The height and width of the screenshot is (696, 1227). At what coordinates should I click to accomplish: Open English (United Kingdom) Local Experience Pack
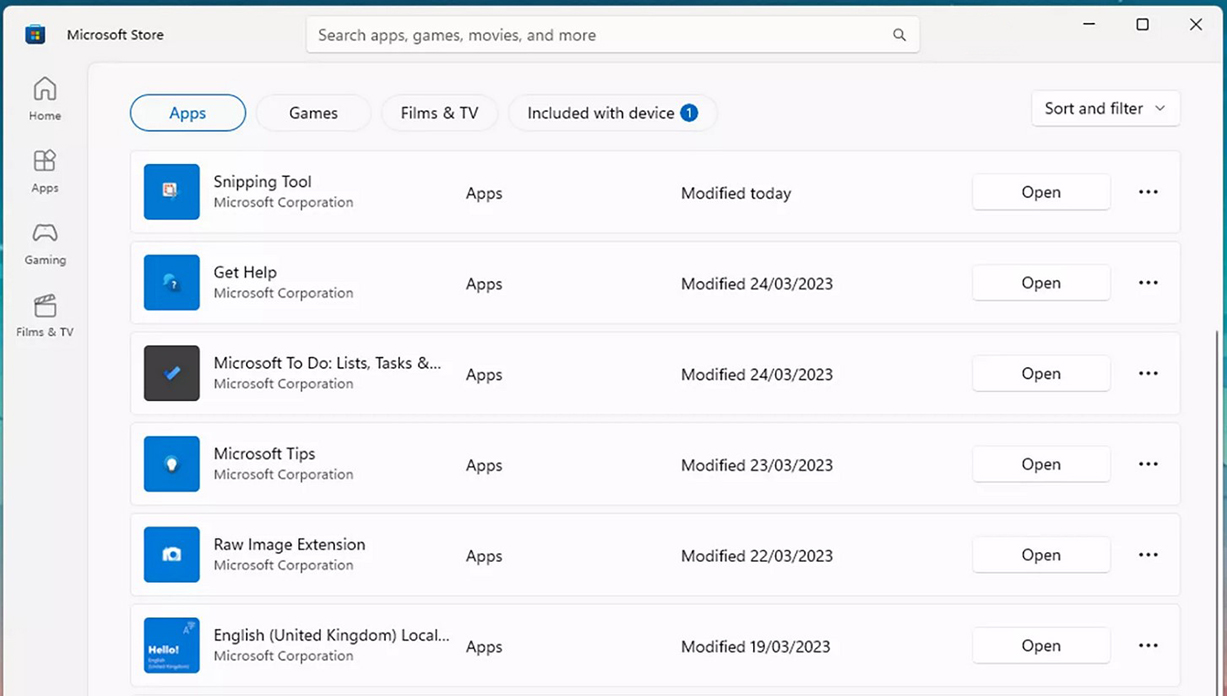tap(1040, 645)
